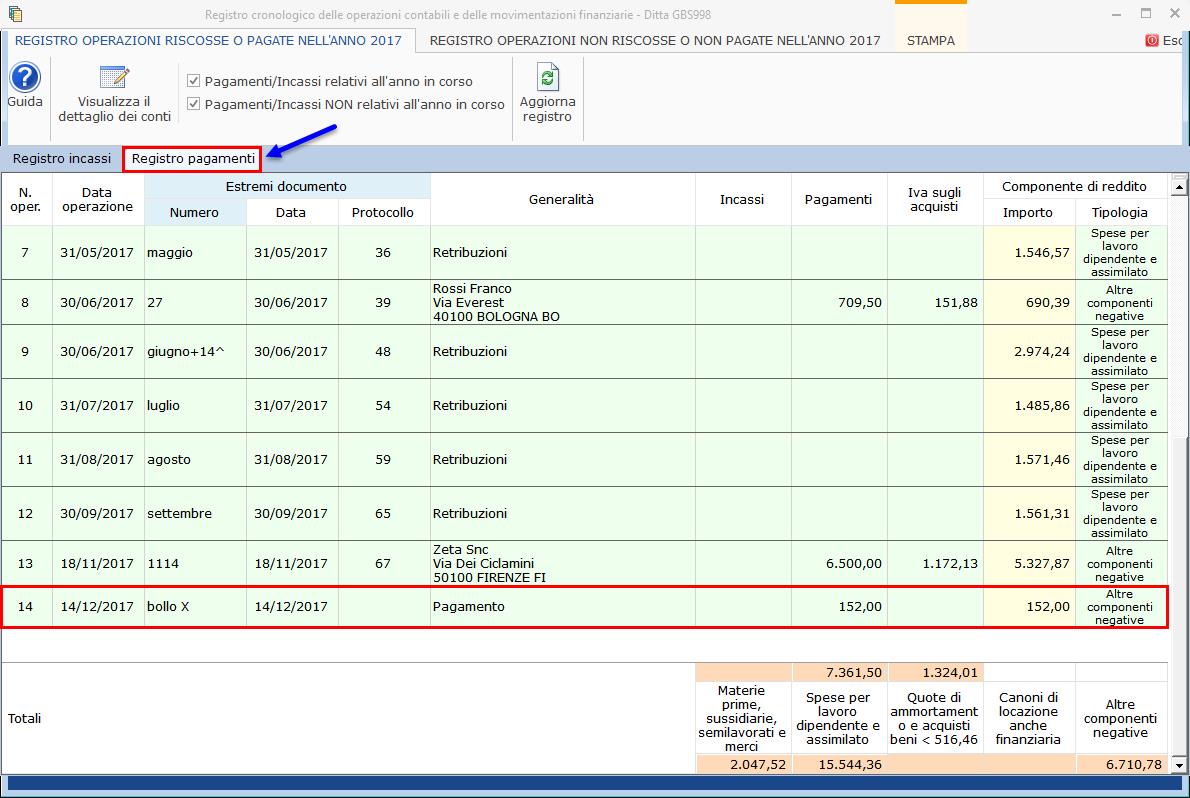
Task: Switch to Registro operazioni riscosse o pagate tab
Action: click(x=208, y=40)
